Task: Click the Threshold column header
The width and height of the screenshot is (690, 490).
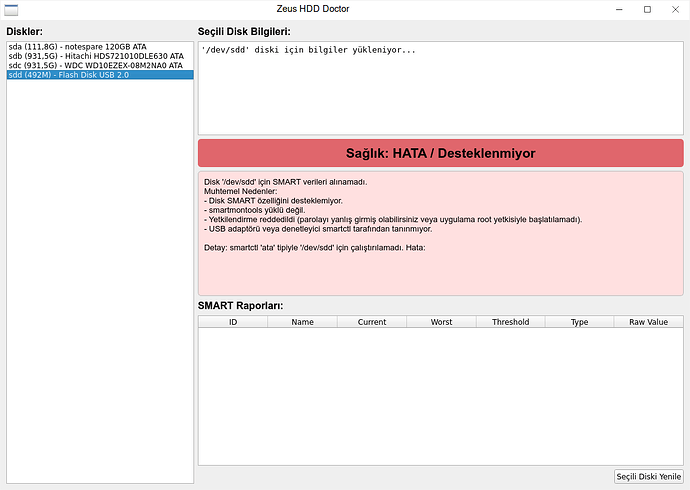Action: [x=510, y=322]
